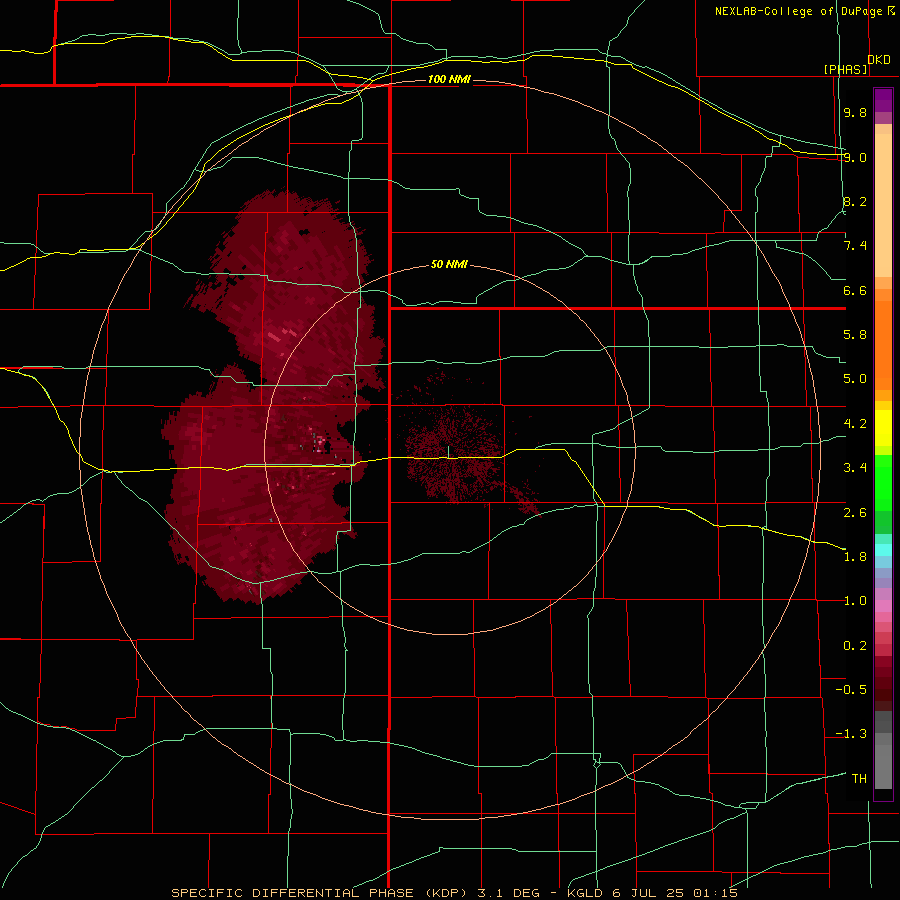The width and height of the screenshot is (900, 900).
Task: Click the 4.2 value on the color scale
Action: 855,424
